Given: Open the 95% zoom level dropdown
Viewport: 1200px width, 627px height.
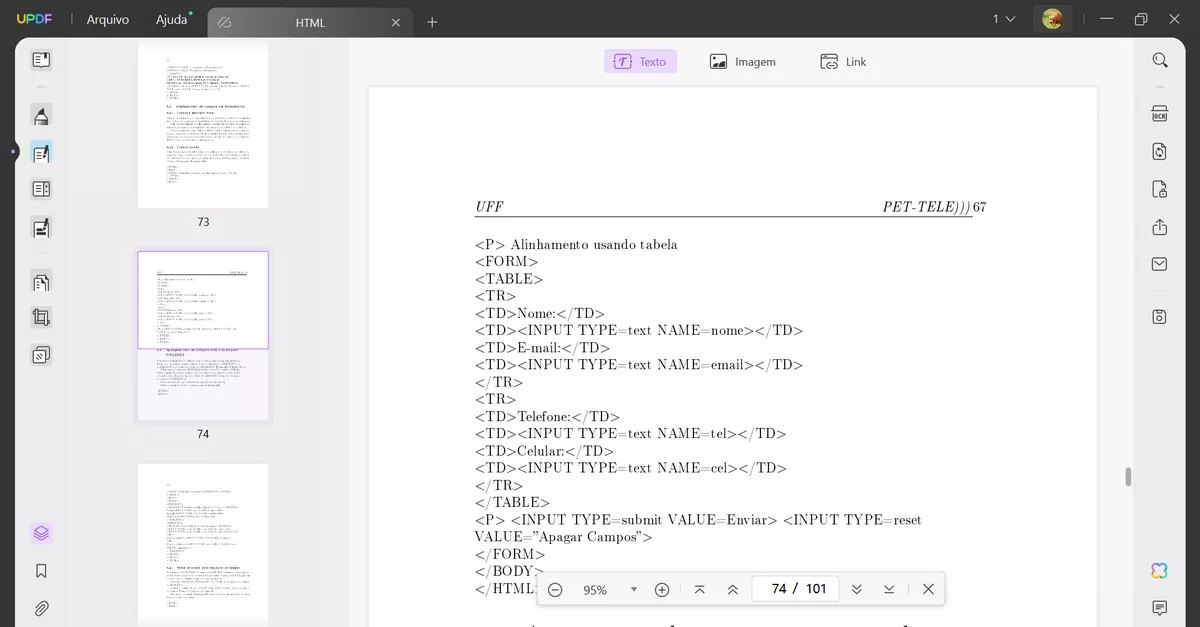Looking at the screenshot, I should [x=633, y=589].
